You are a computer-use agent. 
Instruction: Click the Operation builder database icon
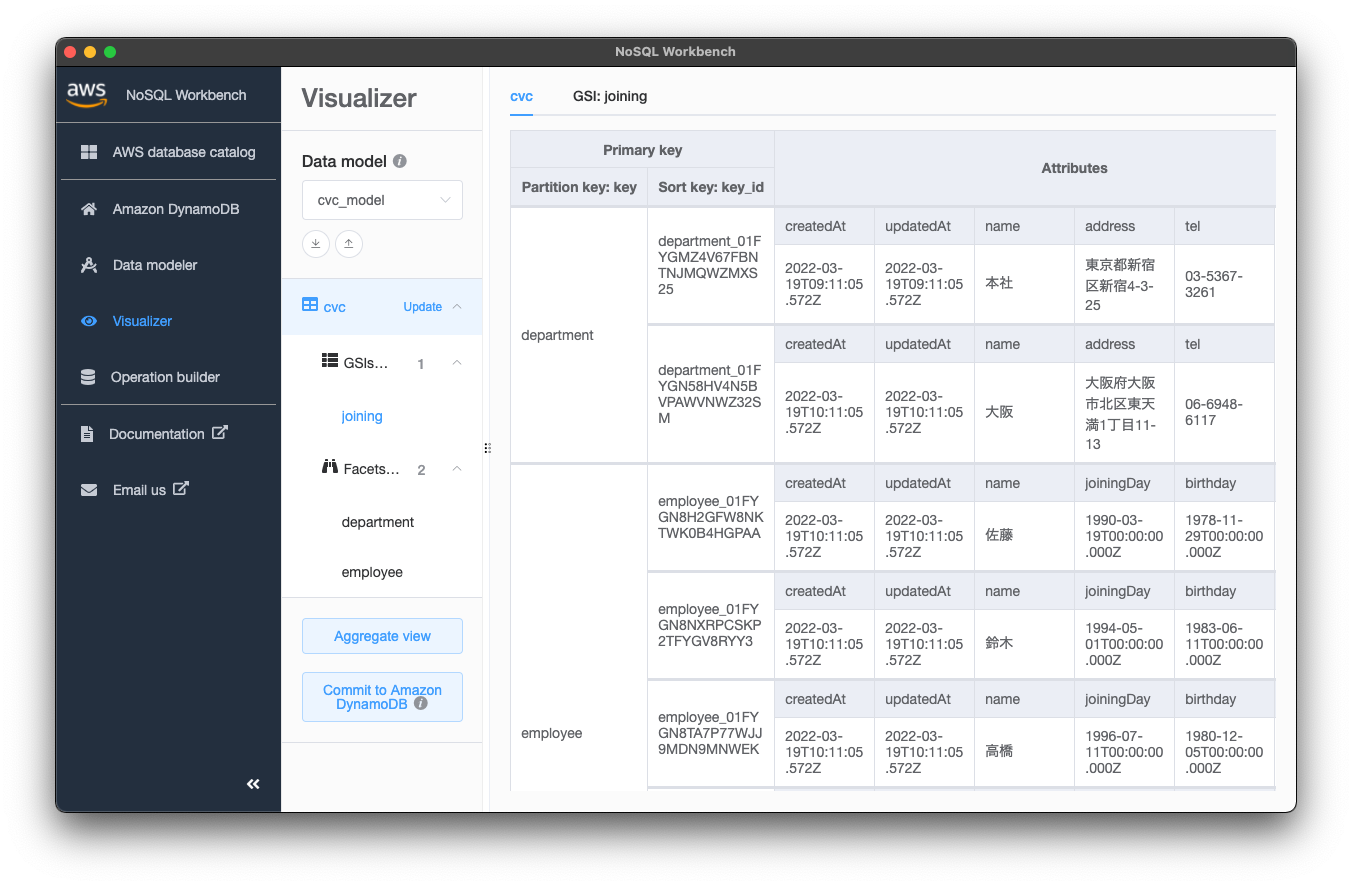(x=88, y=377)
